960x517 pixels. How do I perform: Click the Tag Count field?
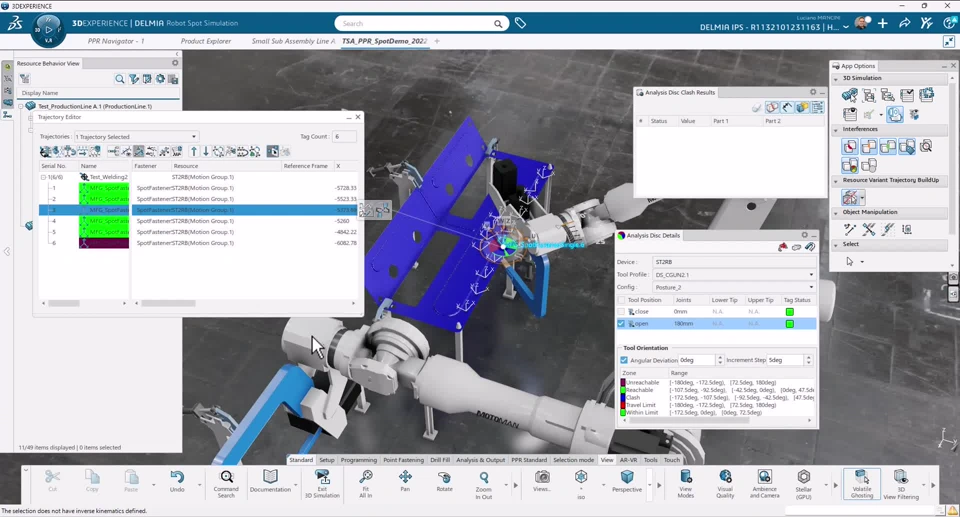click(x=345, y=137)
